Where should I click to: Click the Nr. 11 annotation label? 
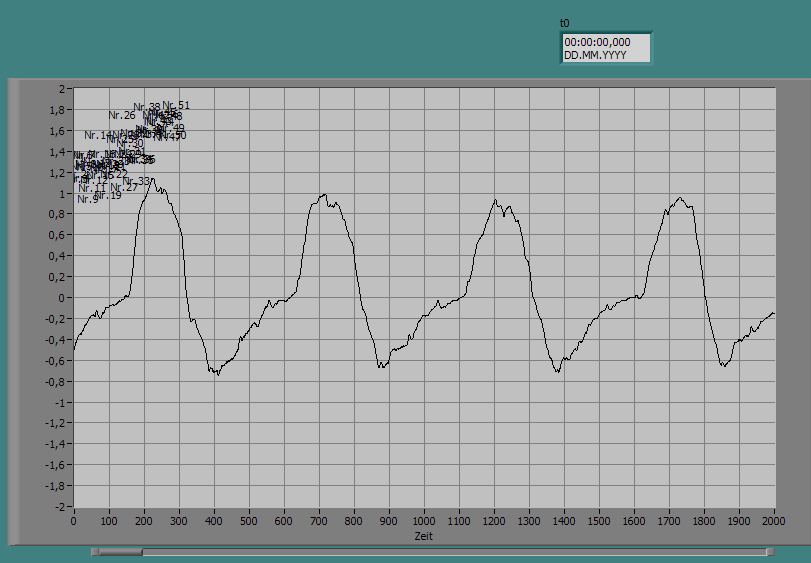click(x=92, y=188)
